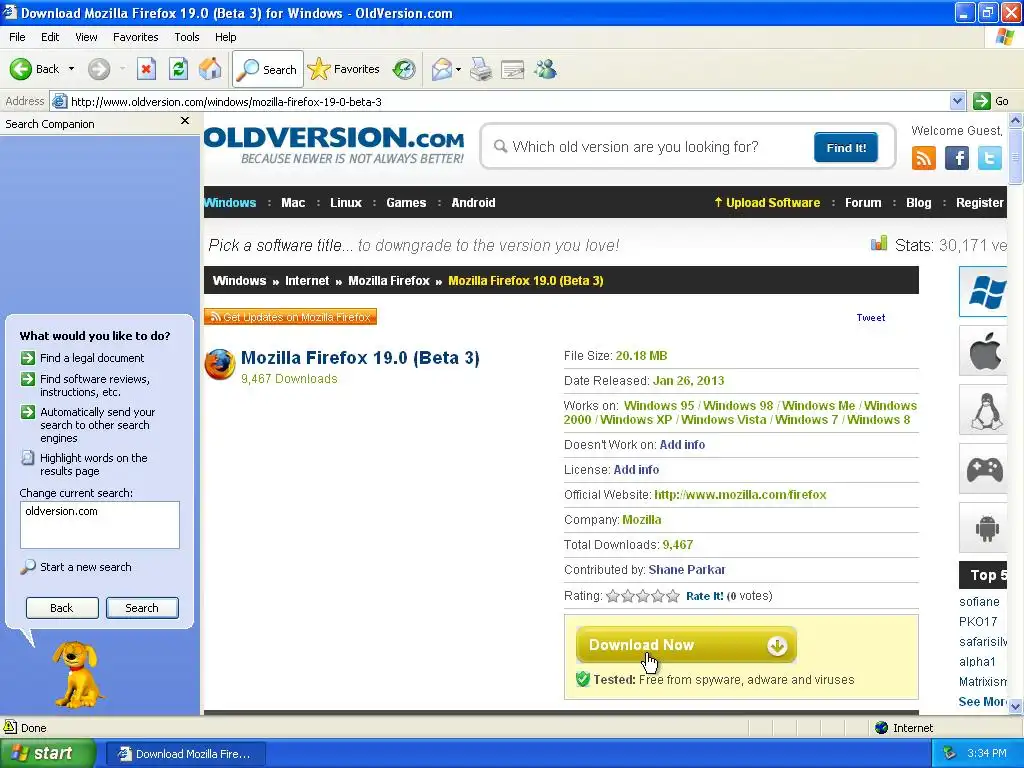Click the Go button next to address bar
The height and width of the screenshot is (768, 1024).
(991, 101)
